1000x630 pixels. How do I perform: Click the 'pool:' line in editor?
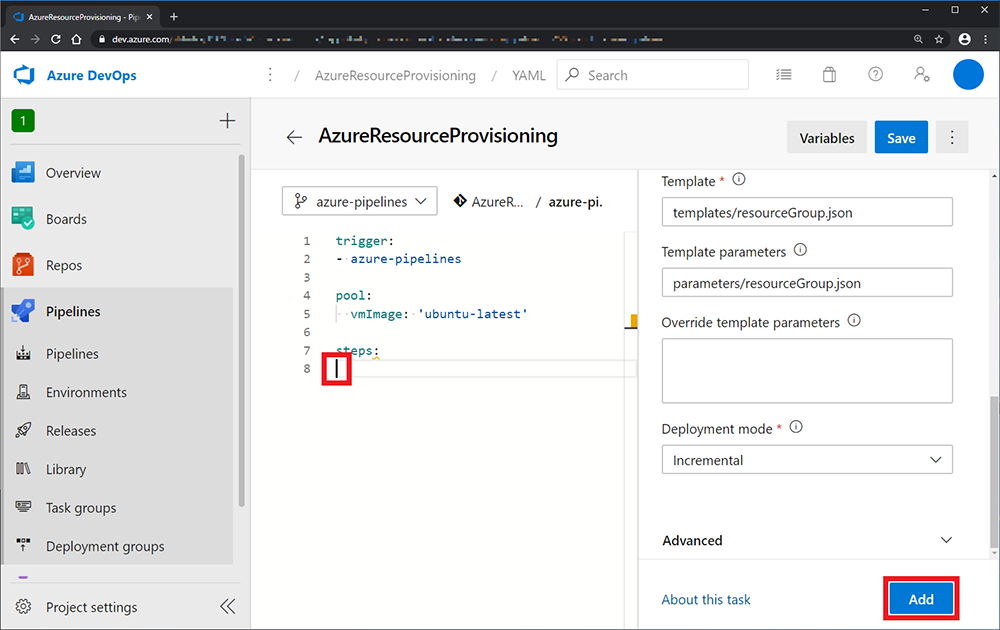coord(353,295)
